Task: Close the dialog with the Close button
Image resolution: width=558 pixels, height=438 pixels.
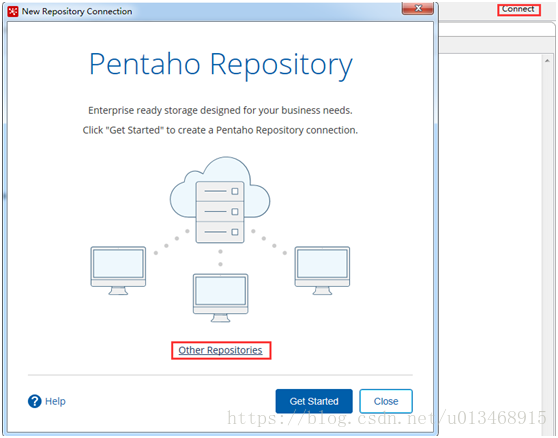Action: click(386, 401)
